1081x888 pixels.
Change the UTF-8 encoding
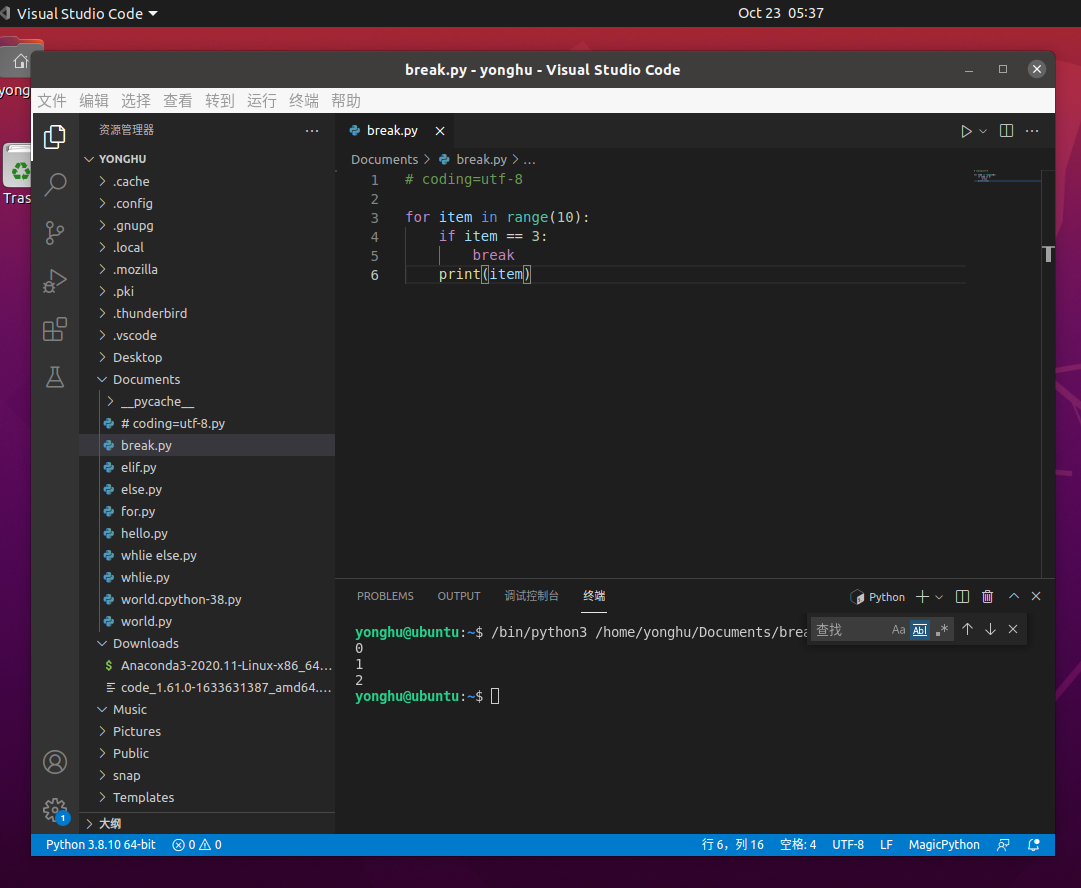(848, 845)
